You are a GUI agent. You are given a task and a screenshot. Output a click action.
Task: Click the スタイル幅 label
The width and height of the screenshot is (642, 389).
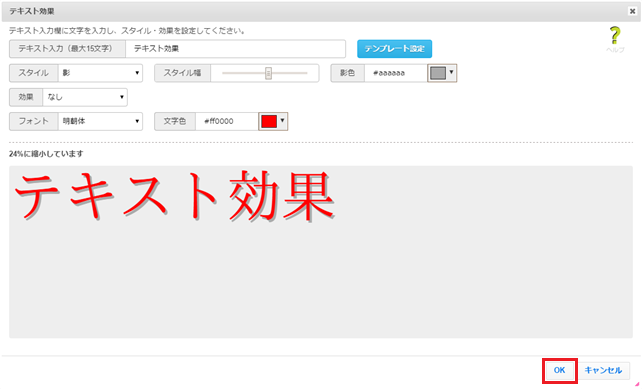pyautogui.click(x=183, y=73)
